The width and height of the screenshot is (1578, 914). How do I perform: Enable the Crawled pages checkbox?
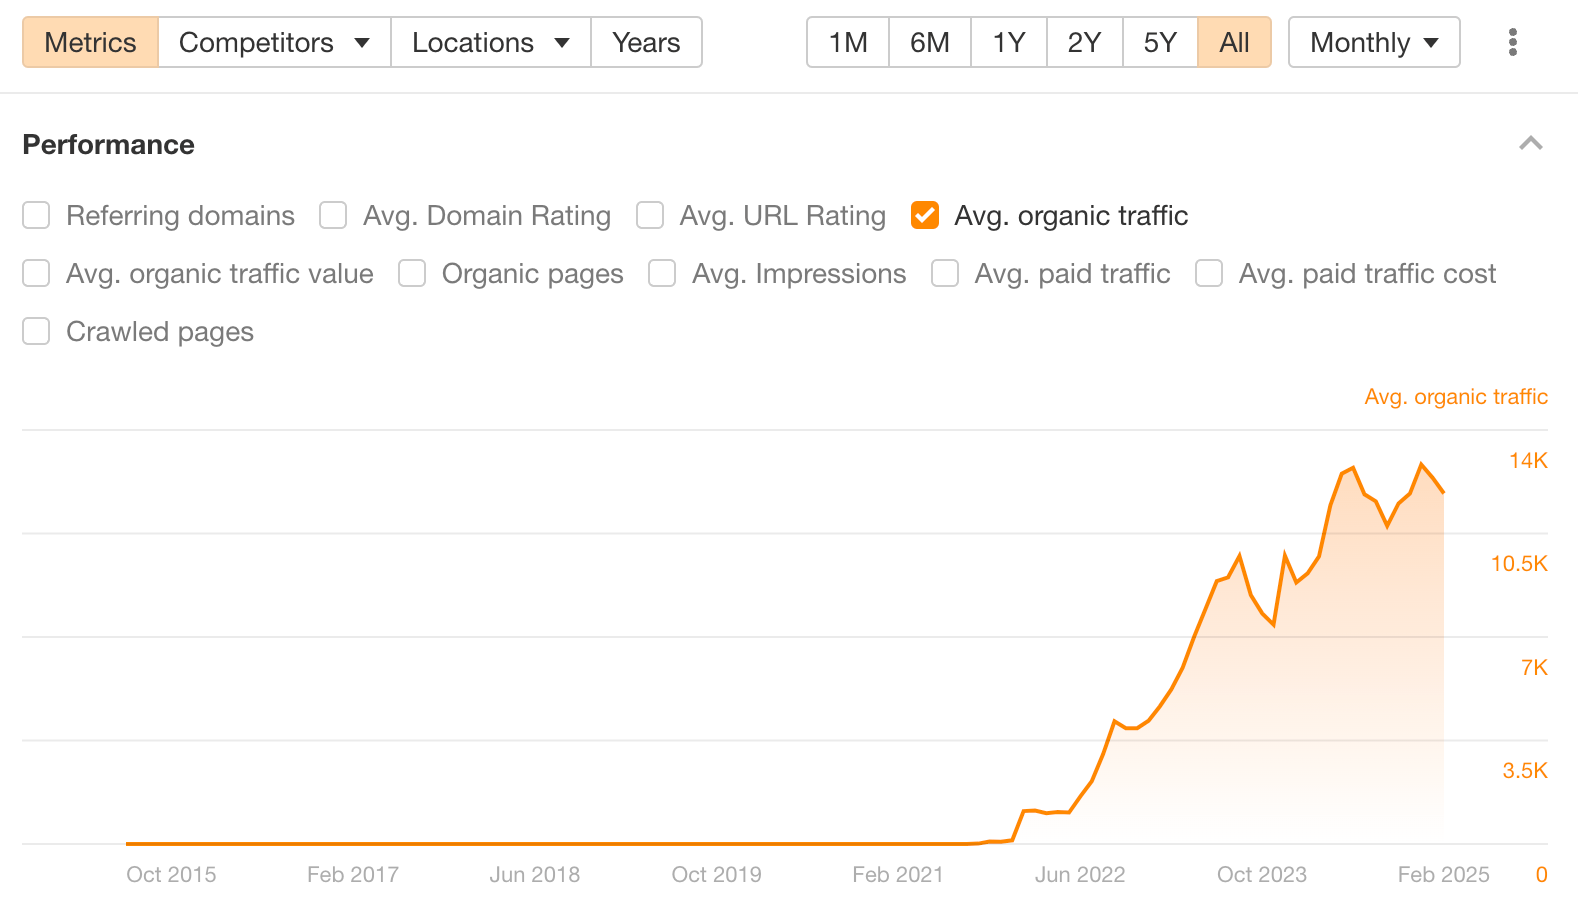pos(36,331)
